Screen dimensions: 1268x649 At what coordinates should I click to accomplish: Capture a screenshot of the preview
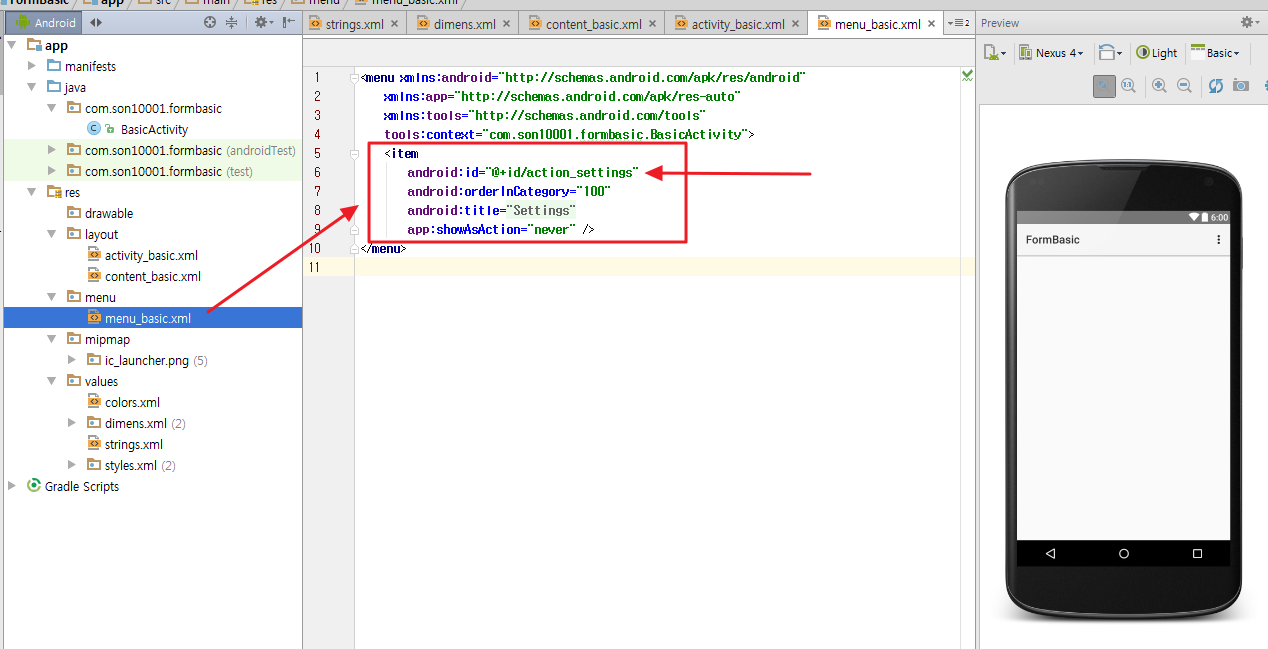tap(1240, 86)
